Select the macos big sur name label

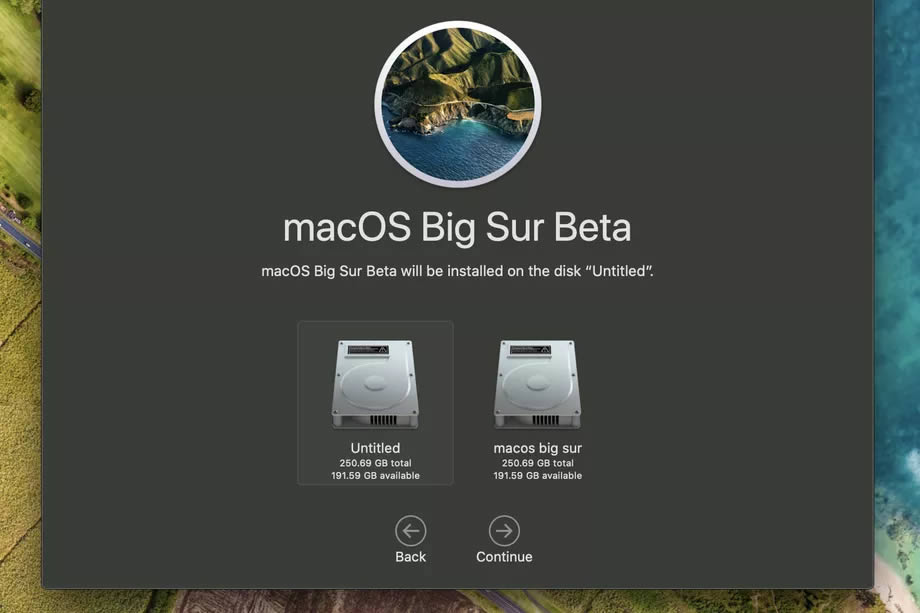tap(537, 448)
